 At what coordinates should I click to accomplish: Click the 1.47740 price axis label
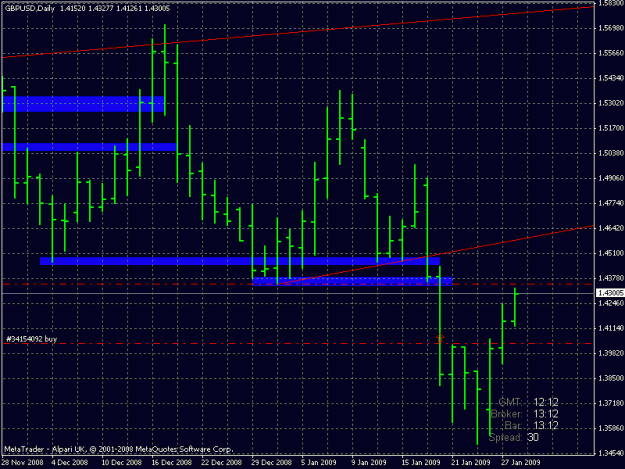click(611, 203)
